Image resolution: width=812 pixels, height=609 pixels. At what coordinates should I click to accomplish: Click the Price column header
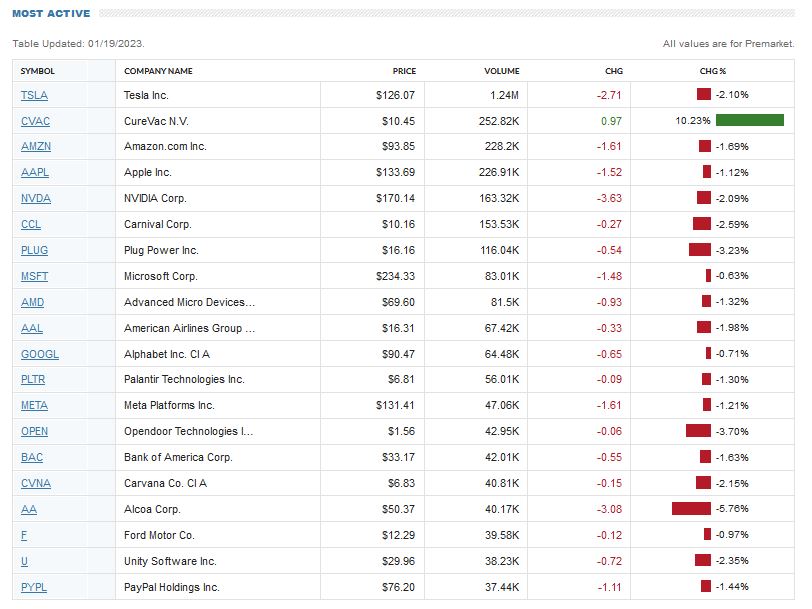tap(404, 71)
